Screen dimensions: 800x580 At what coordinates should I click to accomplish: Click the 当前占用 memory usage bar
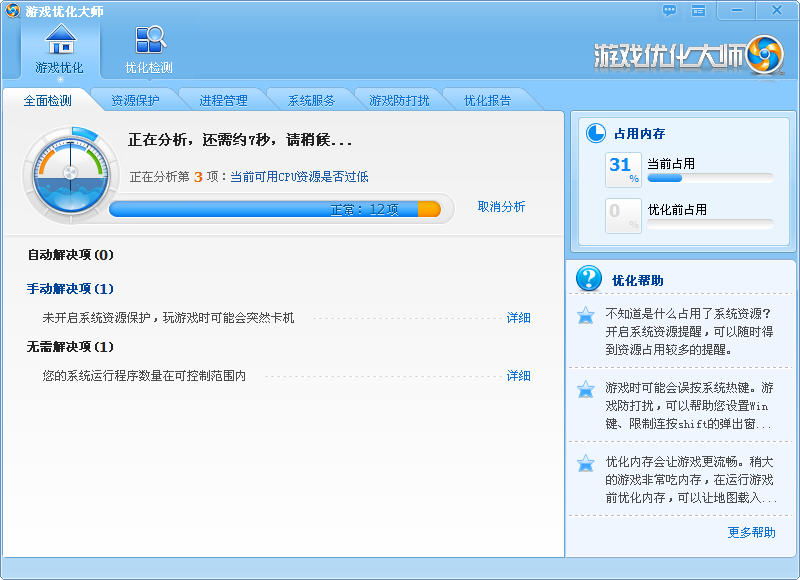710,178
